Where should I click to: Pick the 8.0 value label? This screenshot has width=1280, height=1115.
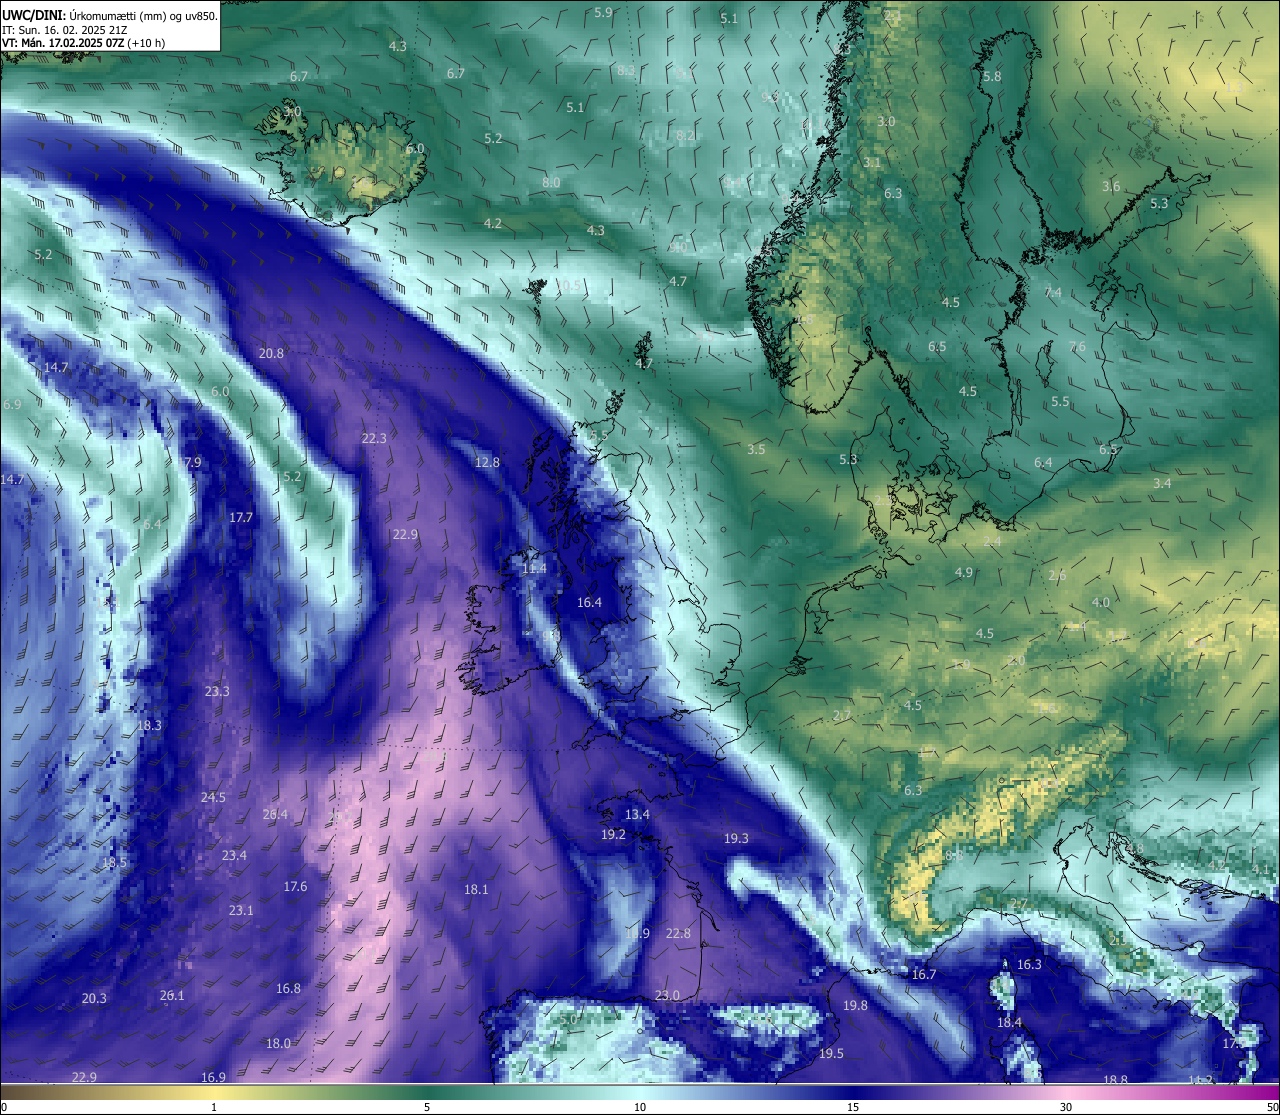[x=551, y=183]
